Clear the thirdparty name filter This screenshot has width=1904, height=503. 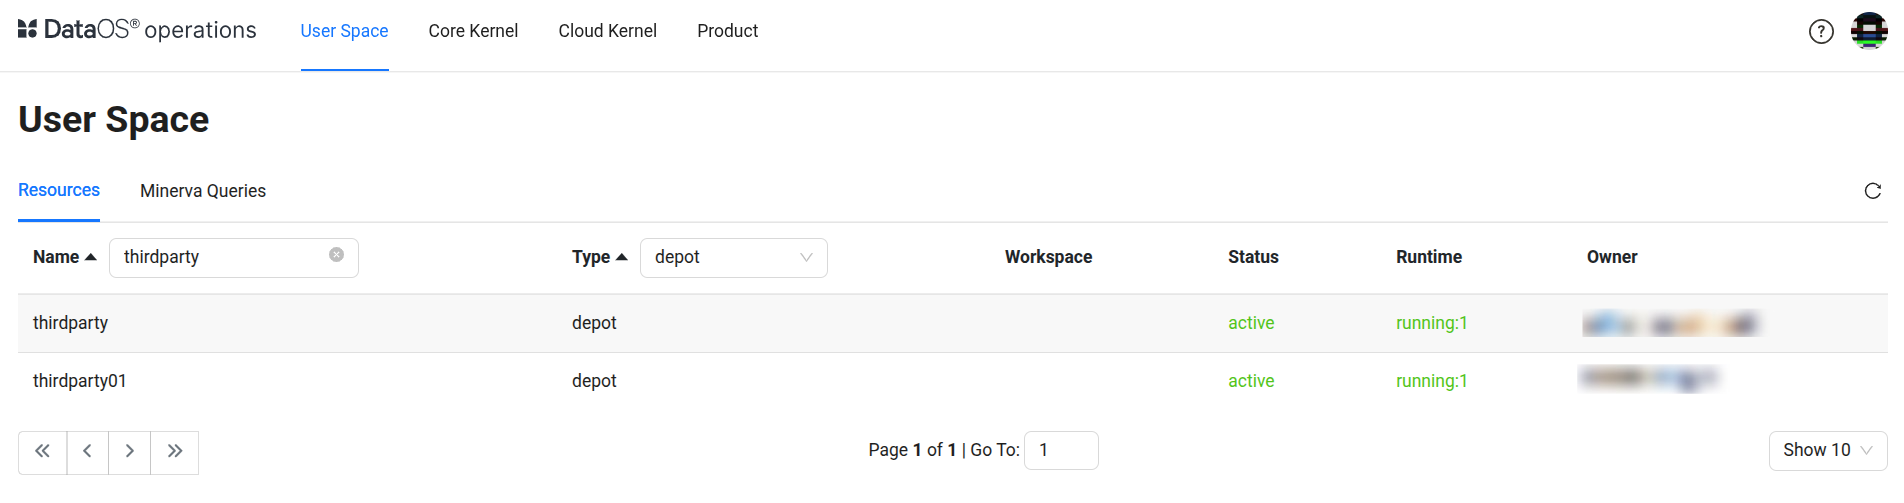337,255
